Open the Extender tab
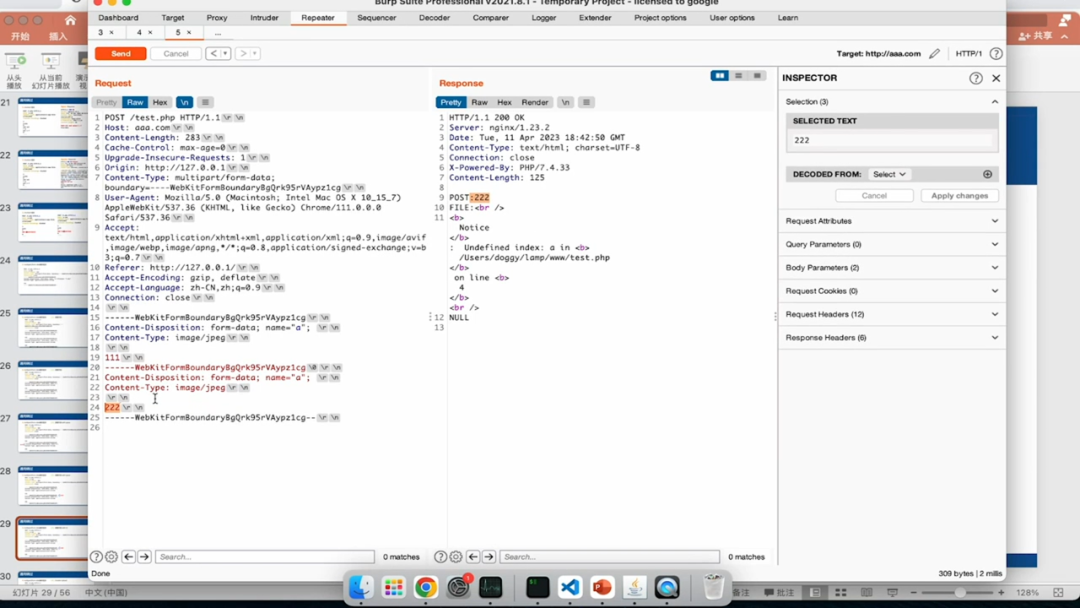1080x608 pixels. pyautogui.click(x=595, y=18)
